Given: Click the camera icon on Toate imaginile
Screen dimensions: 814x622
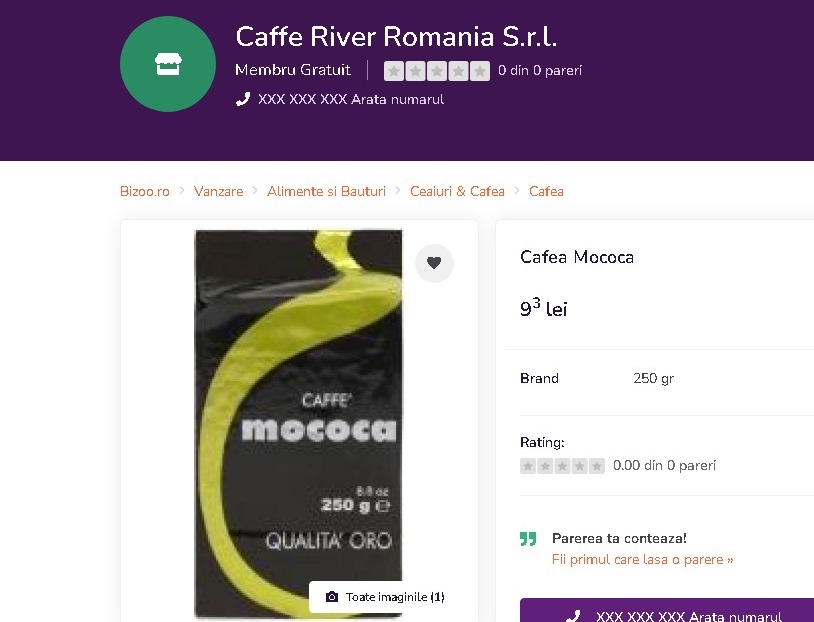Looking at the screenshot, I should tap(332, 597).
